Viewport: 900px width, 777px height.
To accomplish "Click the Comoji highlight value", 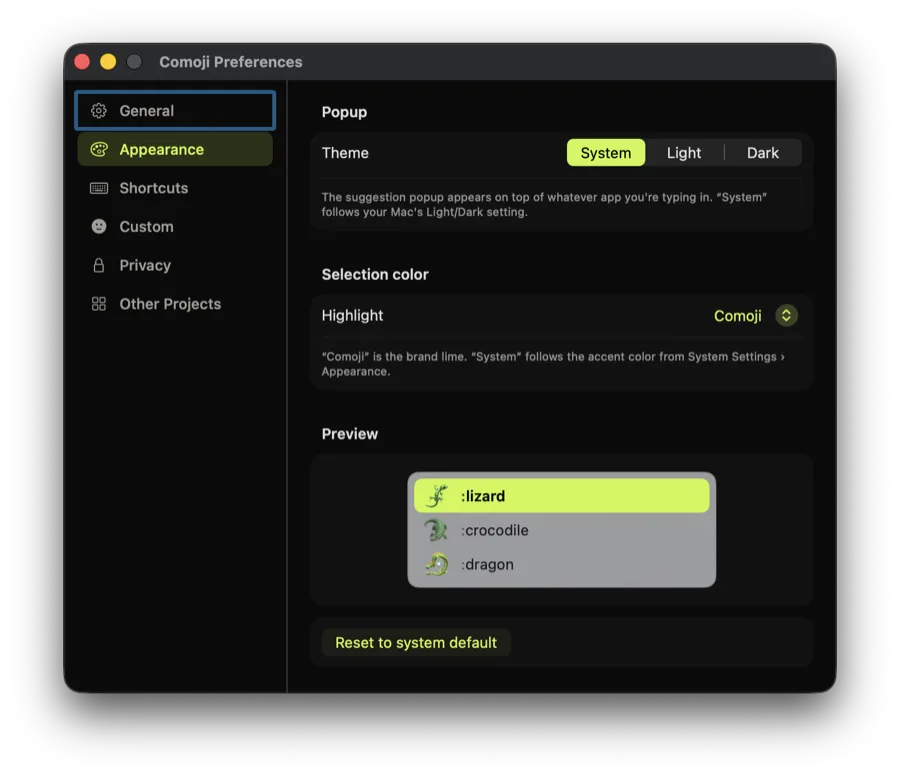I will pyautogui.click(x=738, y=316).
